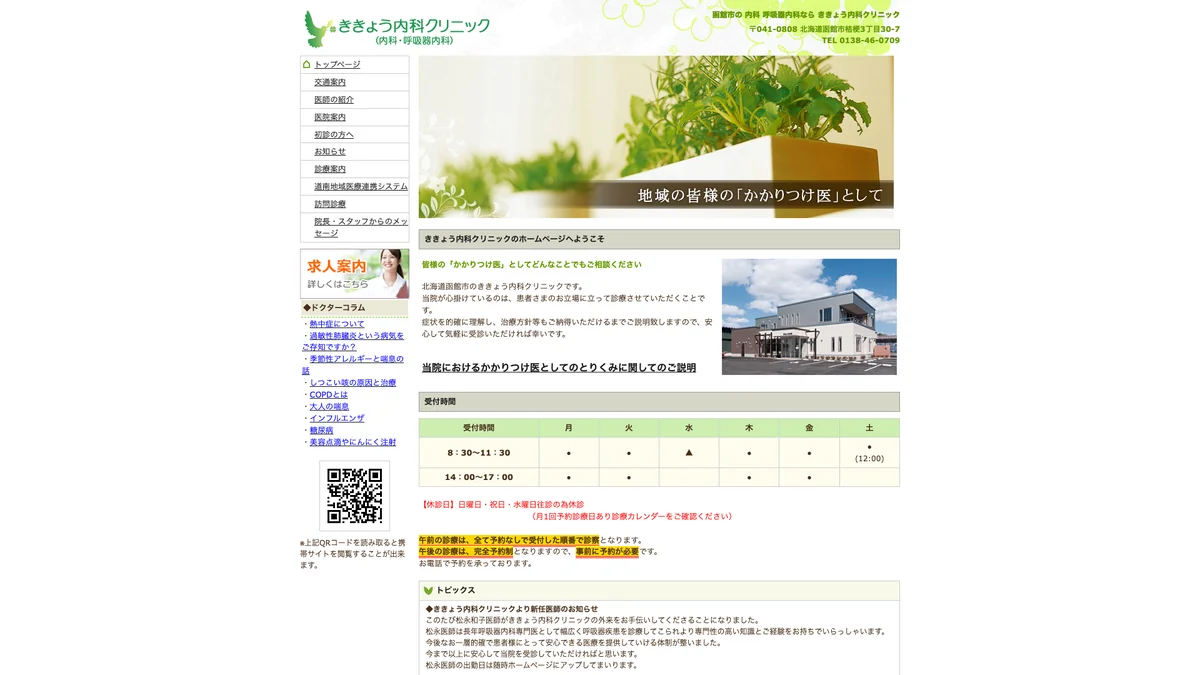Select お知らせ in the sidebar menu

330,152
